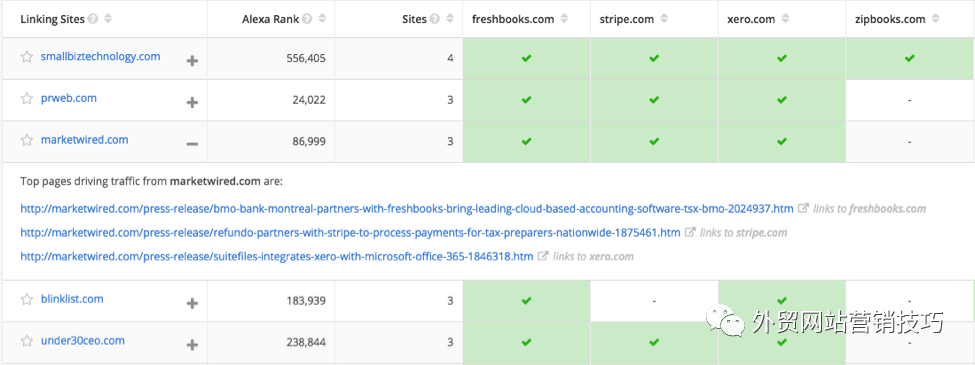Star the blinklist.com row
975x365 pixels.
click(x=26, y=300)
